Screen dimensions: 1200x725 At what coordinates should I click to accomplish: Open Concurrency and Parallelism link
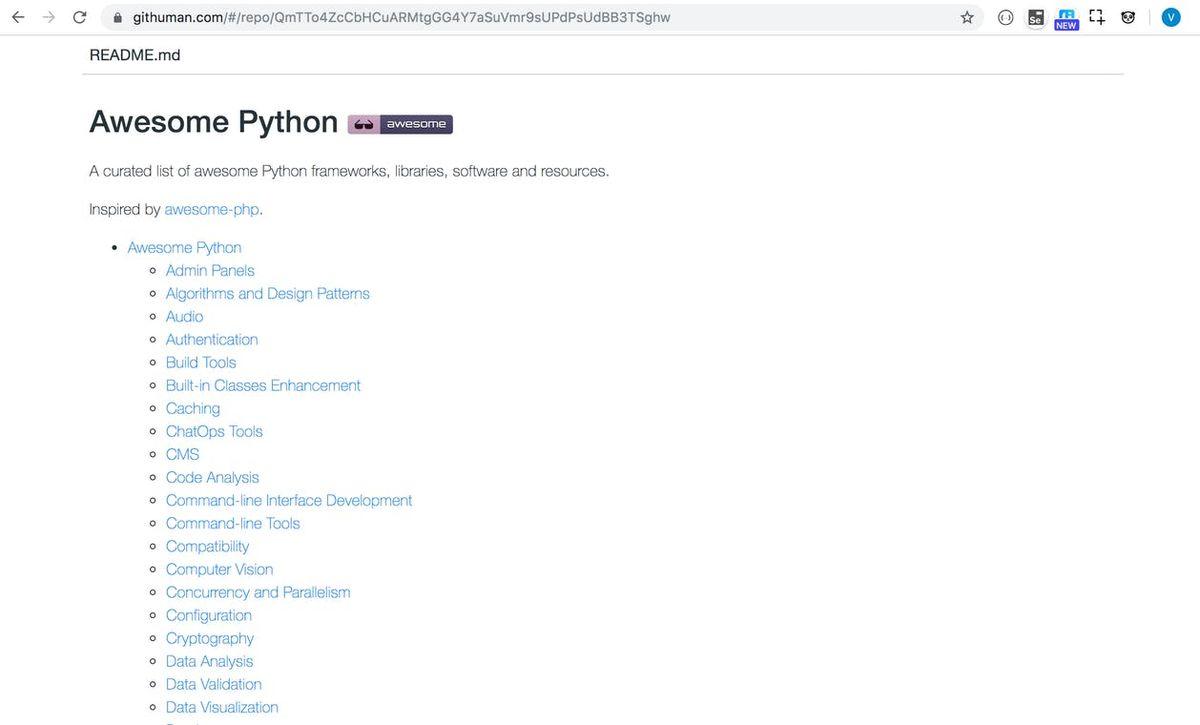click(x=258, y=592)
